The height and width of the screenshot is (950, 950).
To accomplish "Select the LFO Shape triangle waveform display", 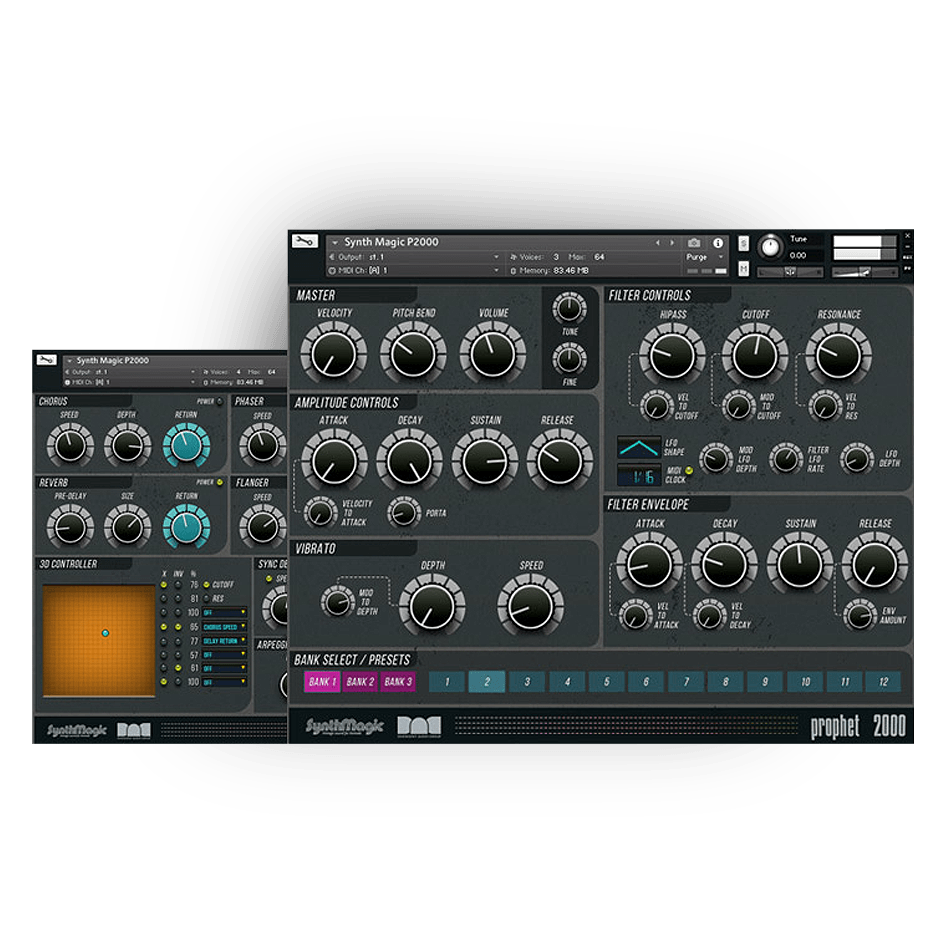I will tap(639, 448).
